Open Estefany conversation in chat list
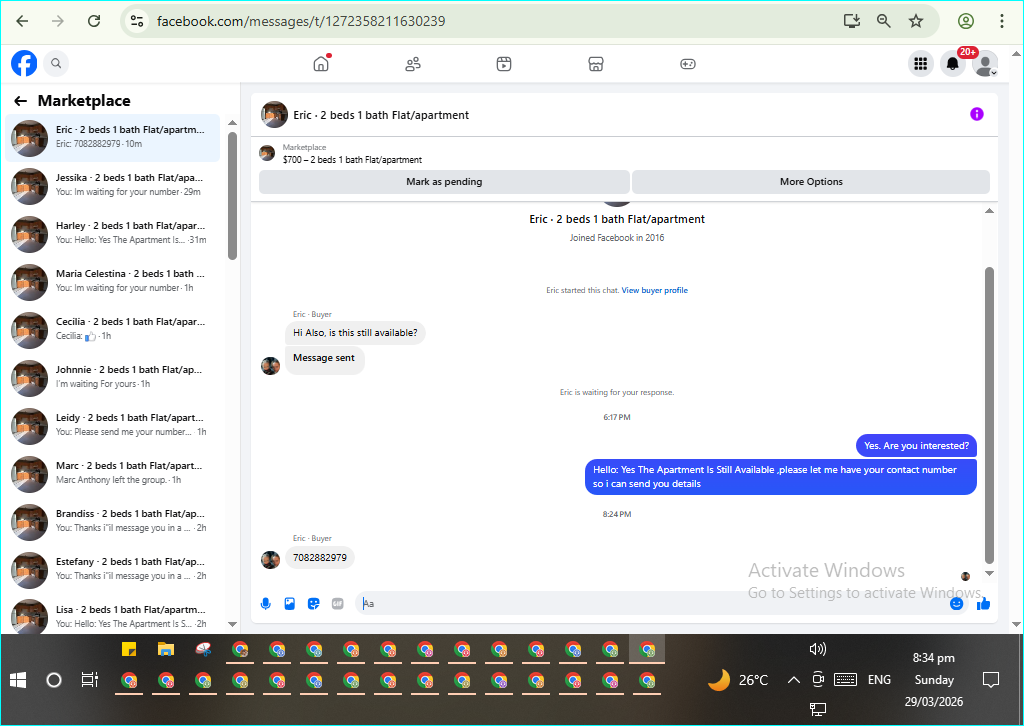The image size is (1024, 726). 112,570
